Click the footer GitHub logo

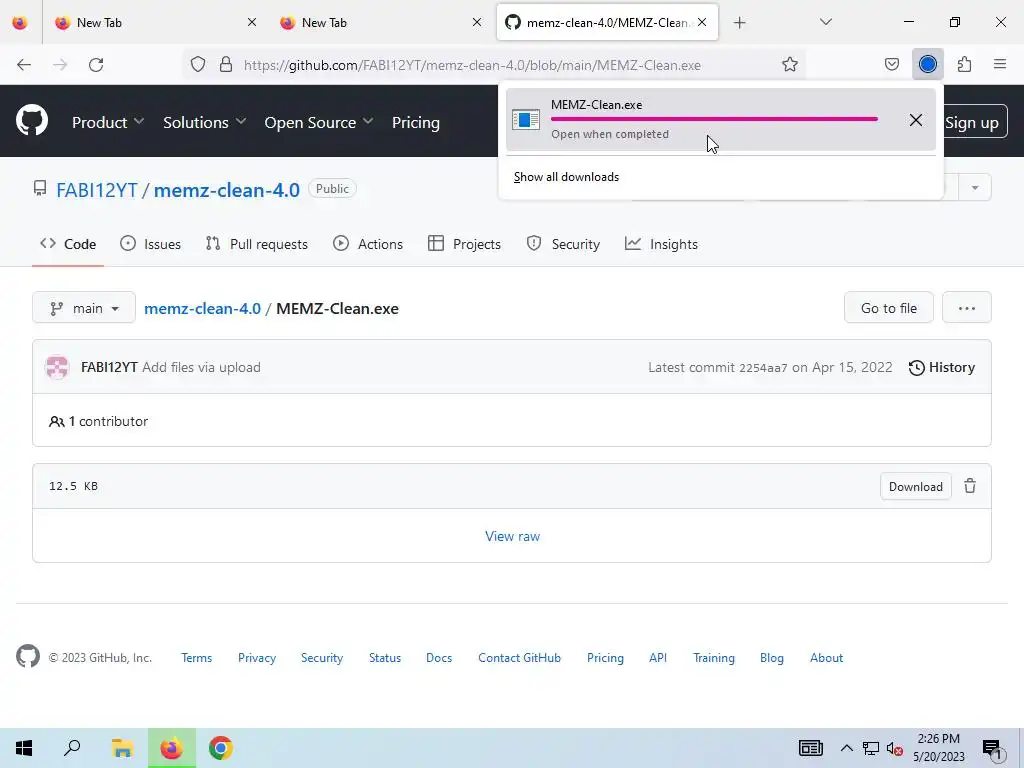pyautogui.click(x=28, y=656)
